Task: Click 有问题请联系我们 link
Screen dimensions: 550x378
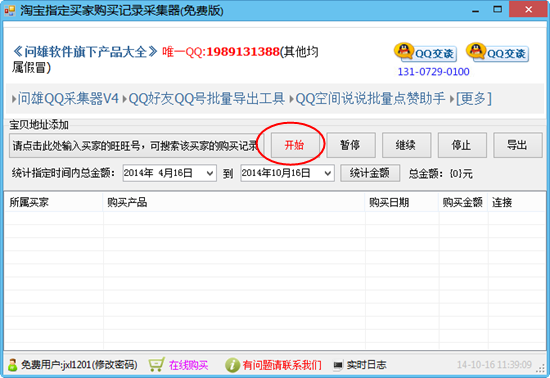Action: (282, 365)
